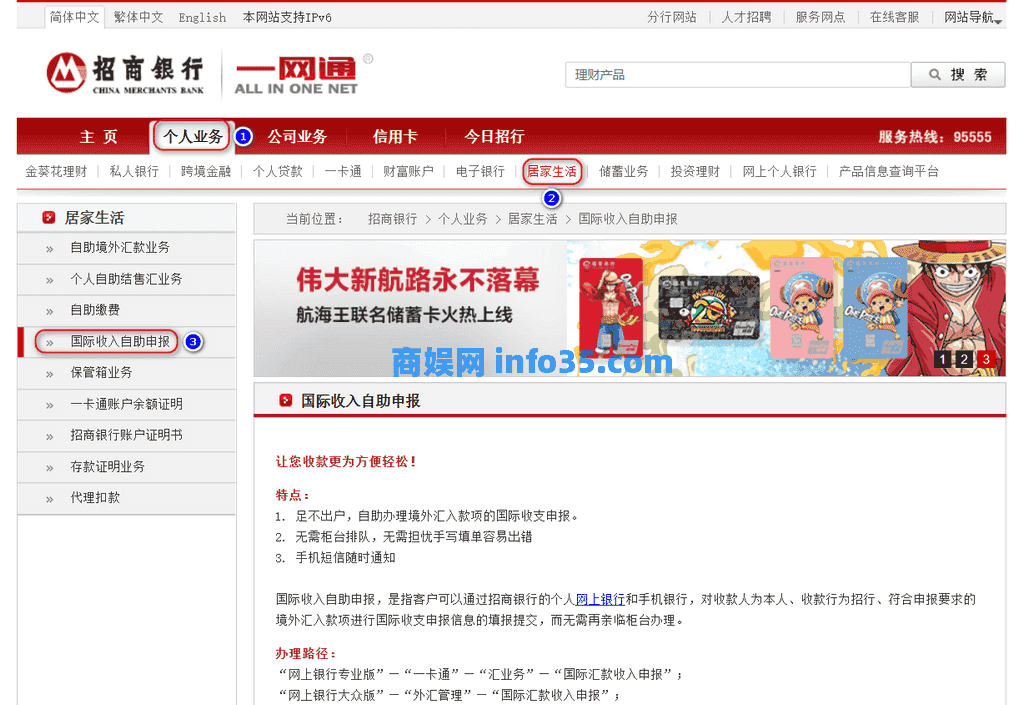
Task: Open 个人贷款 submenu item
Action: tap(278, 172)
